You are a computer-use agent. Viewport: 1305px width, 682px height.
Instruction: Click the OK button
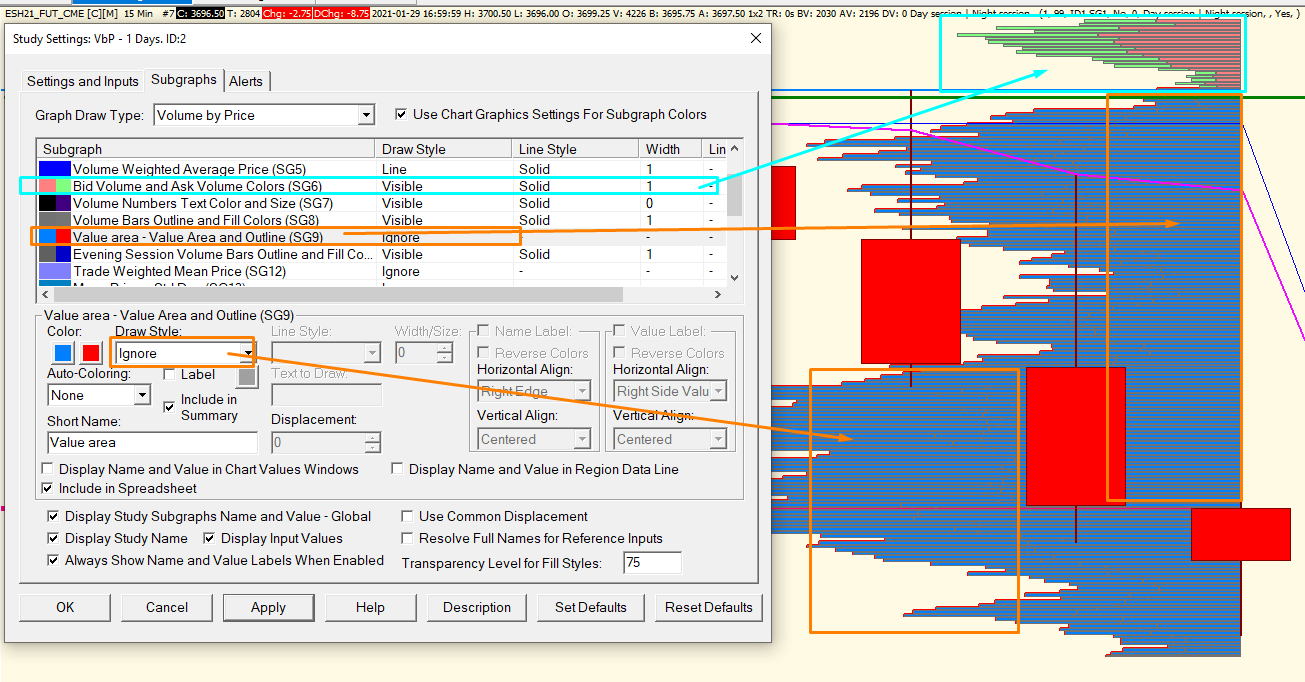[65, 607]
